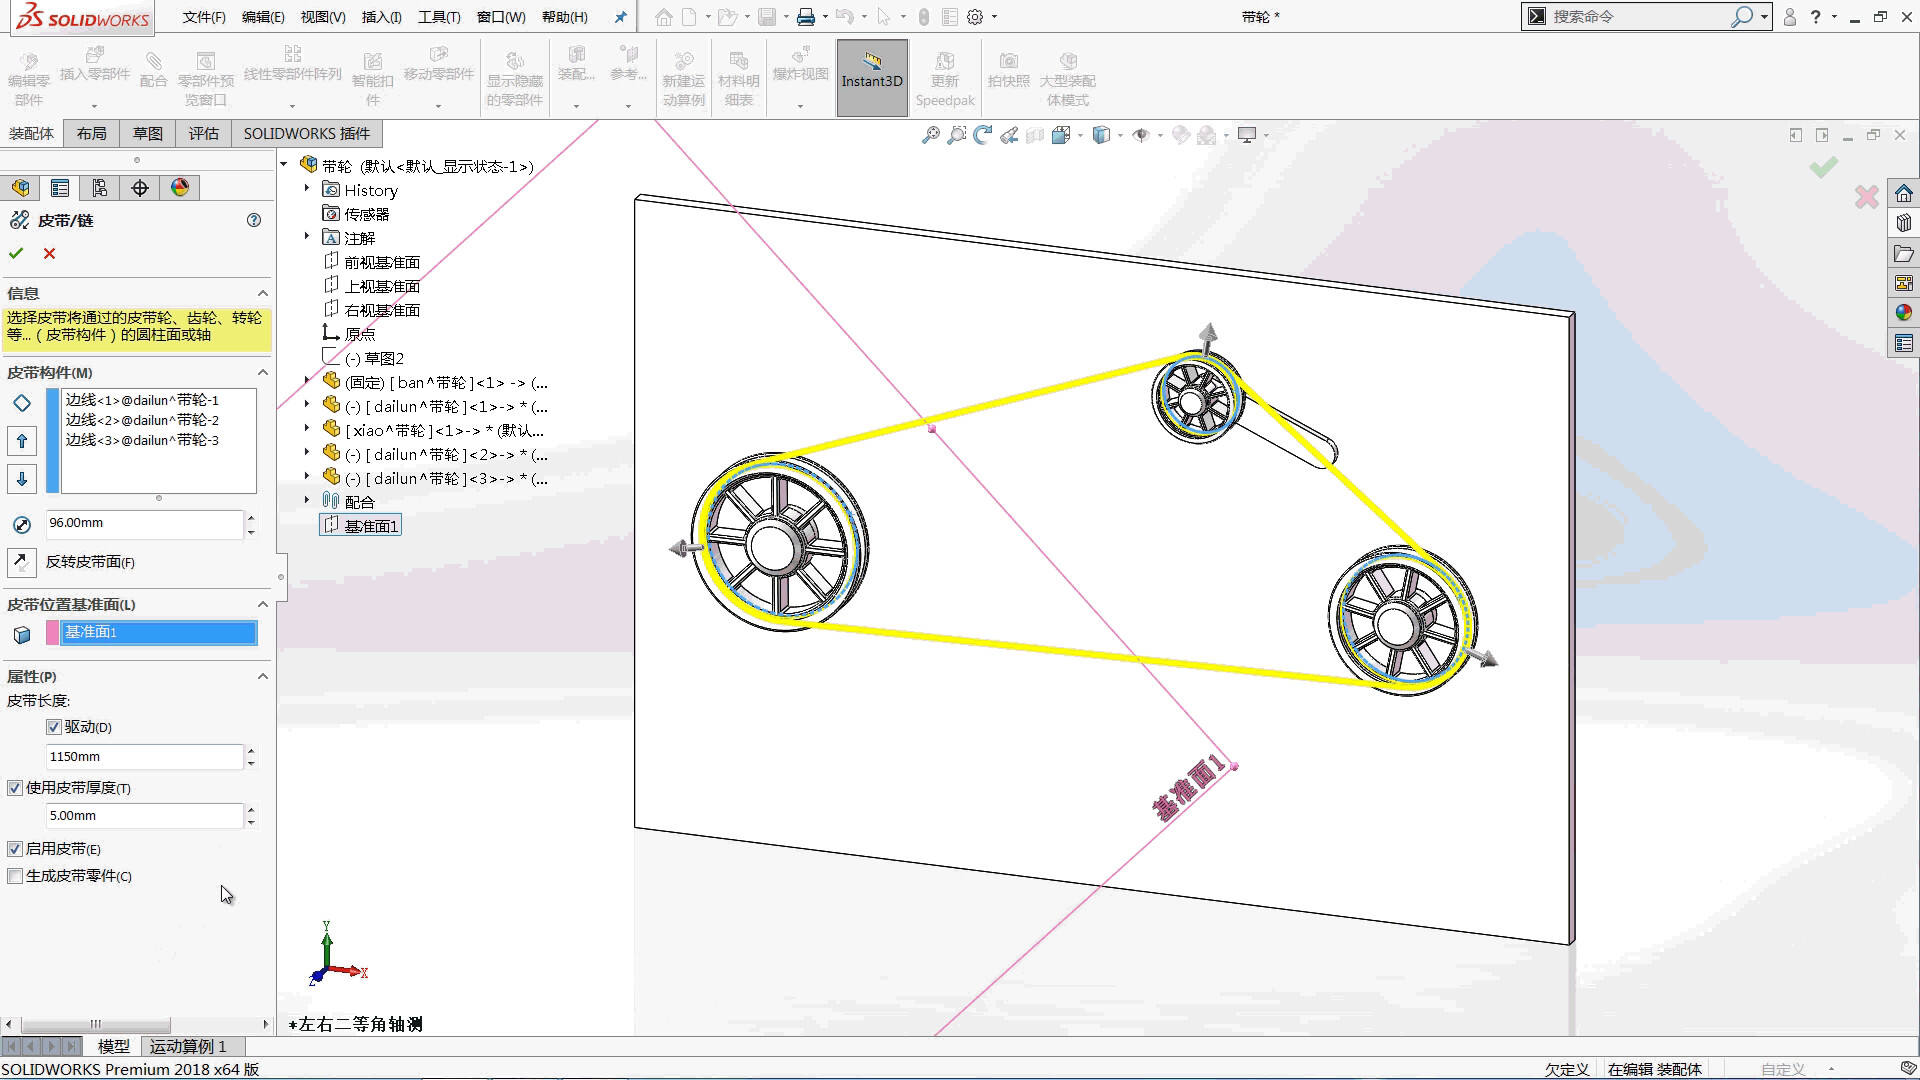Click the Flip belt side icon

(x=21, y=562)
